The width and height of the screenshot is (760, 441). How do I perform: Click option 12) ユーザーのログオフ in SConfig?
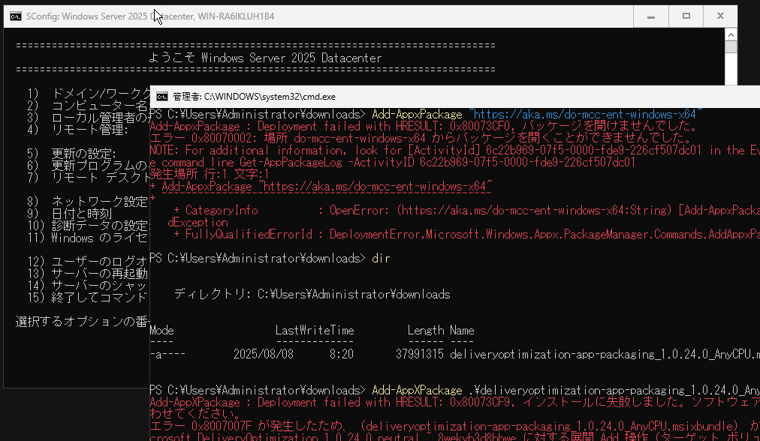[x=88, y=262]
